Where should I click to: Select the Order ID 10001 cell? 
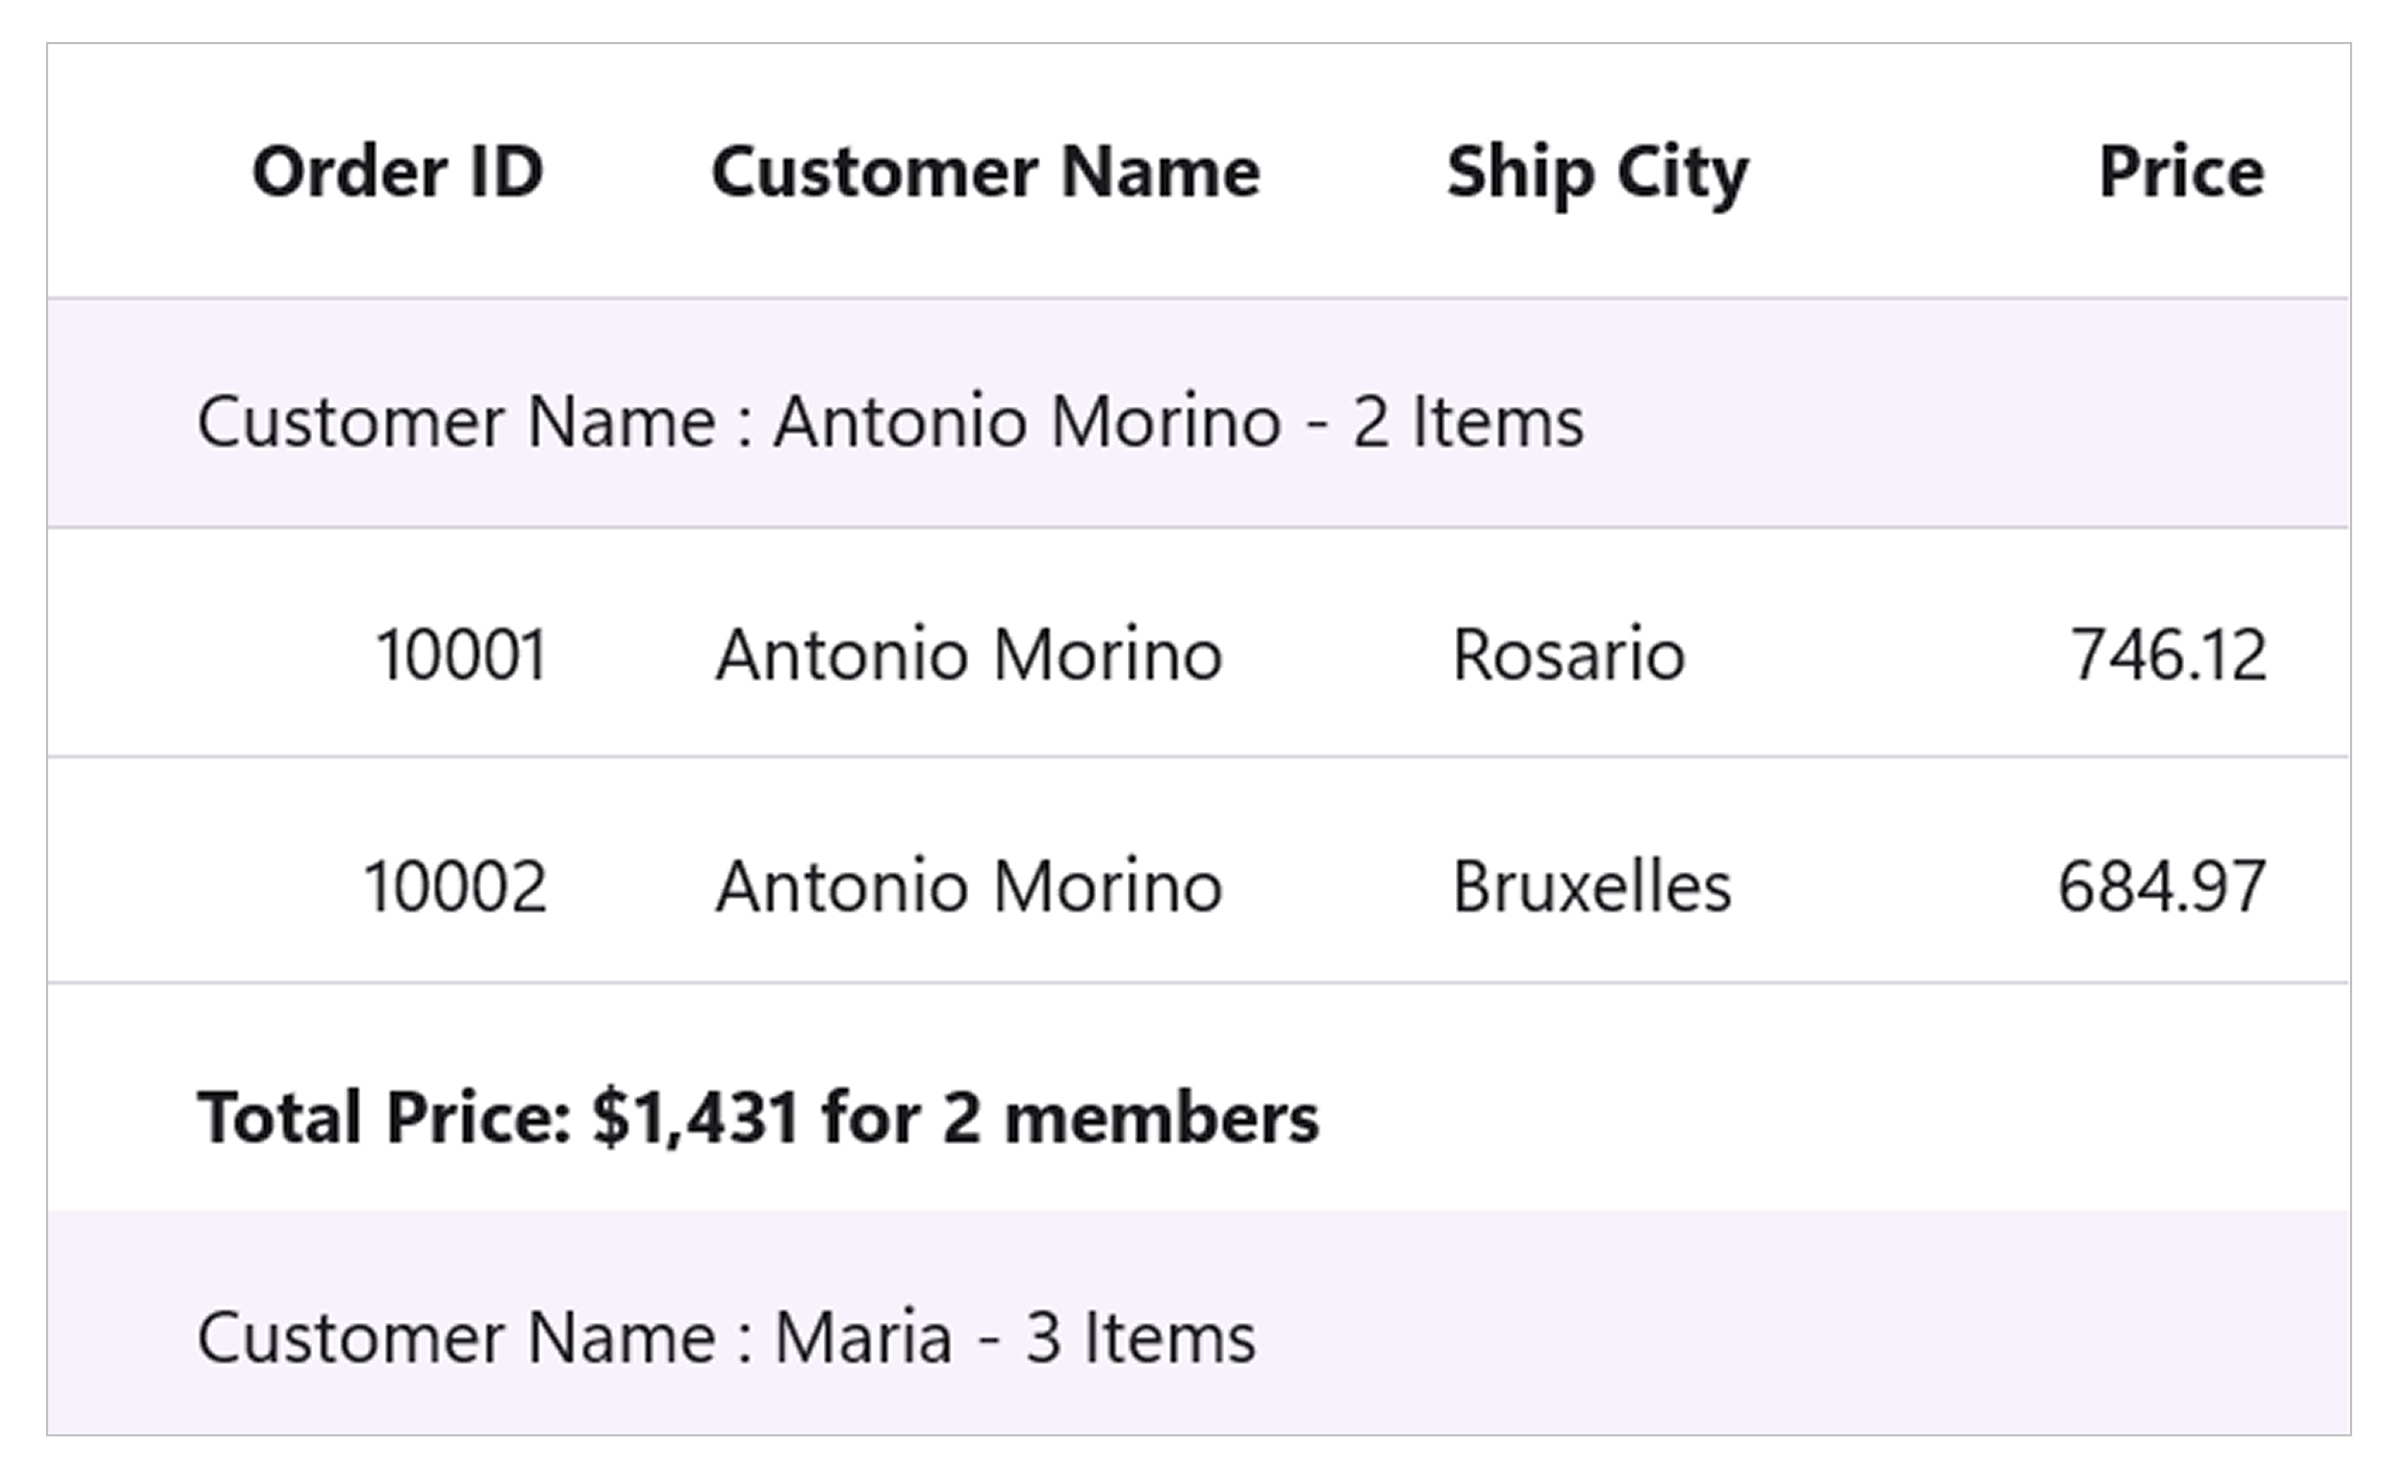point(461,655)
